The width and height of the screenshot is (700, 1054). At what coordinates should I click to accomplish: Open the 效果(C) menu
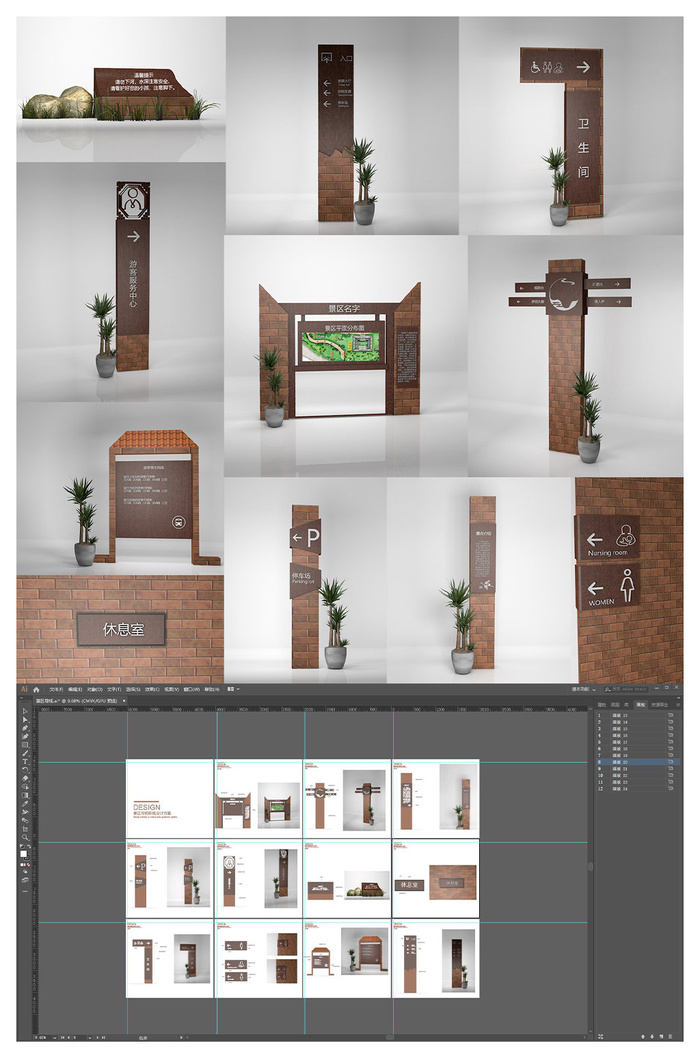152,690
